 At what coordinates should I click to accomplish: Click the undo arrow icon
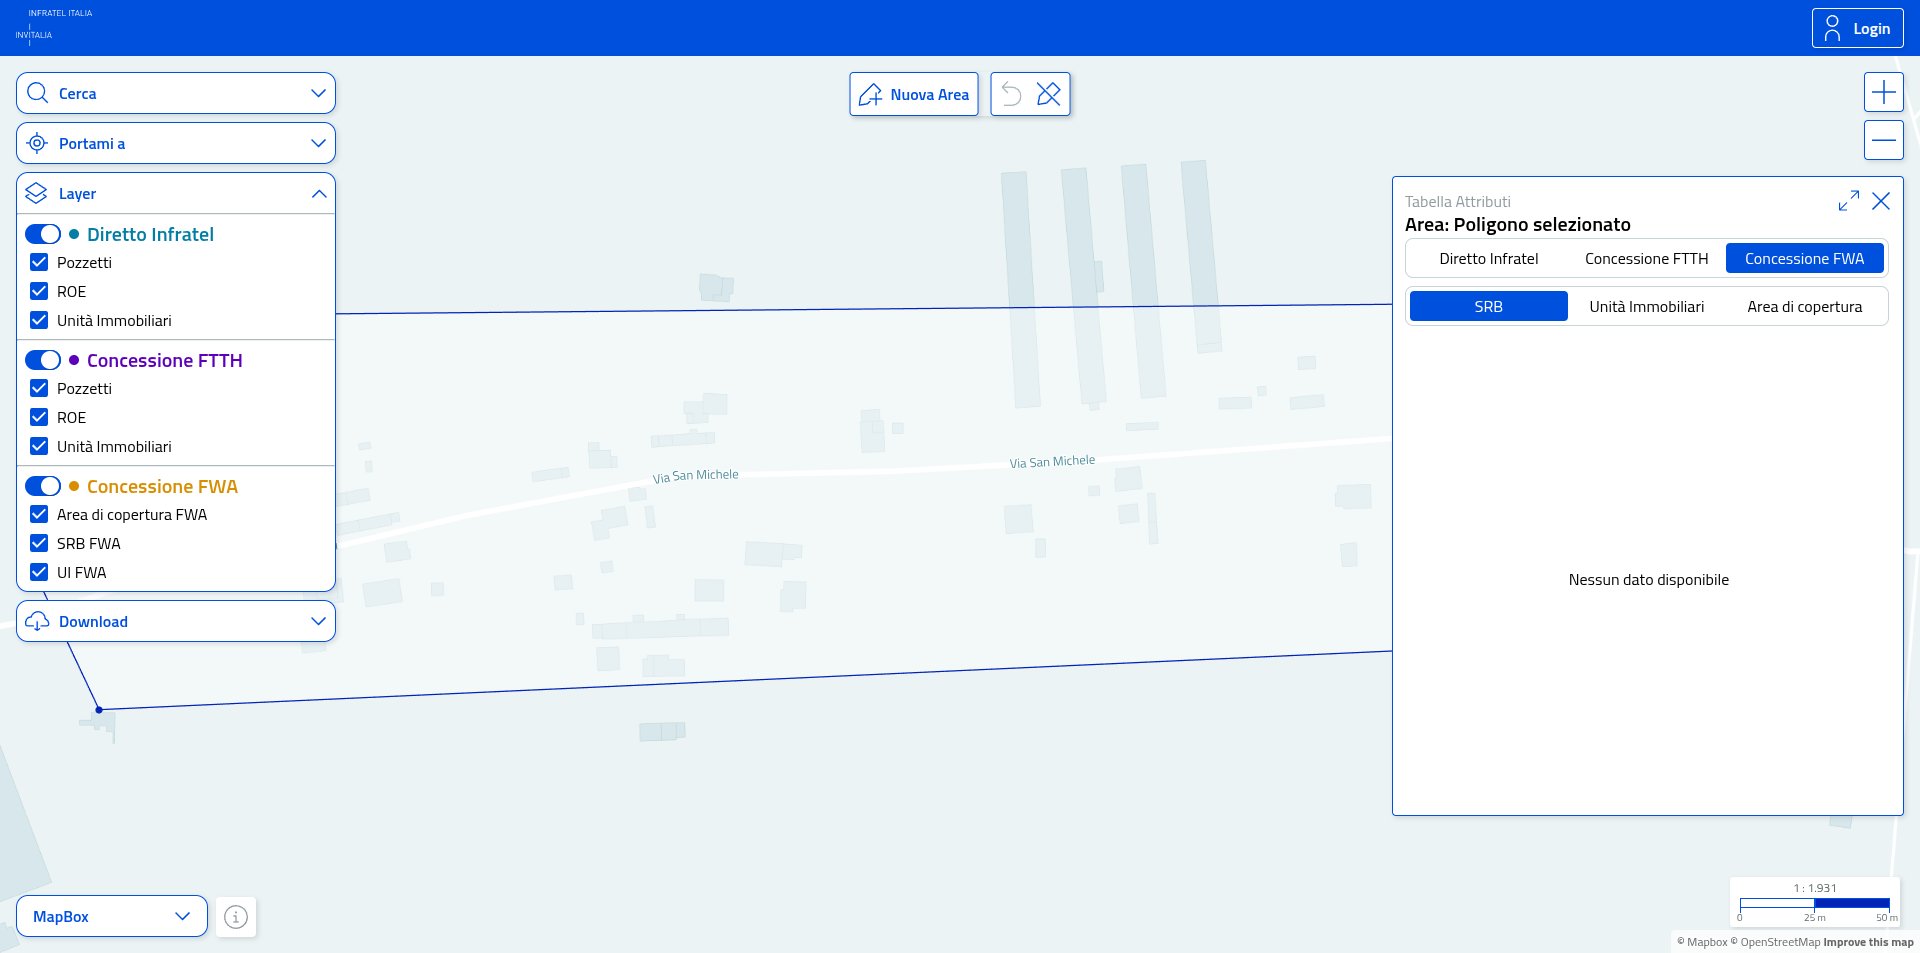click(1011, 94)
